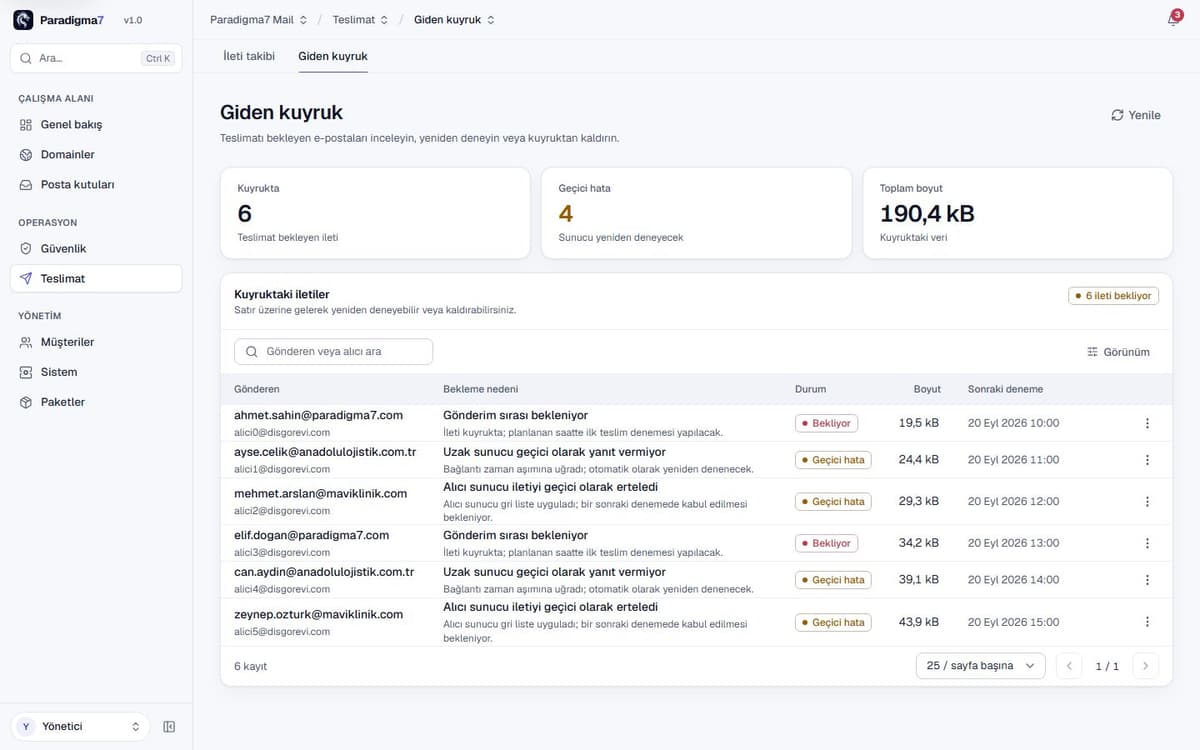Open Güvenlik in sidebar

point(96,249)
